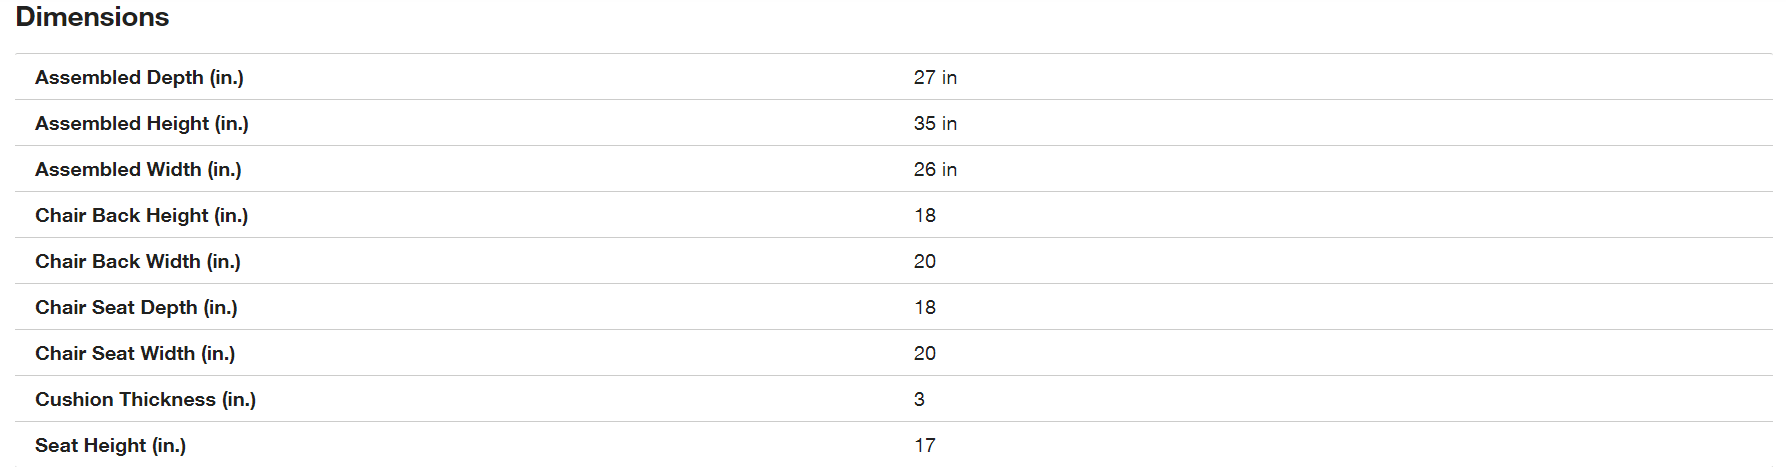Click the 'in' unit beside 27
Image resolution: width=1786 pixels, height=467 pixels.
tap(949, 77)
